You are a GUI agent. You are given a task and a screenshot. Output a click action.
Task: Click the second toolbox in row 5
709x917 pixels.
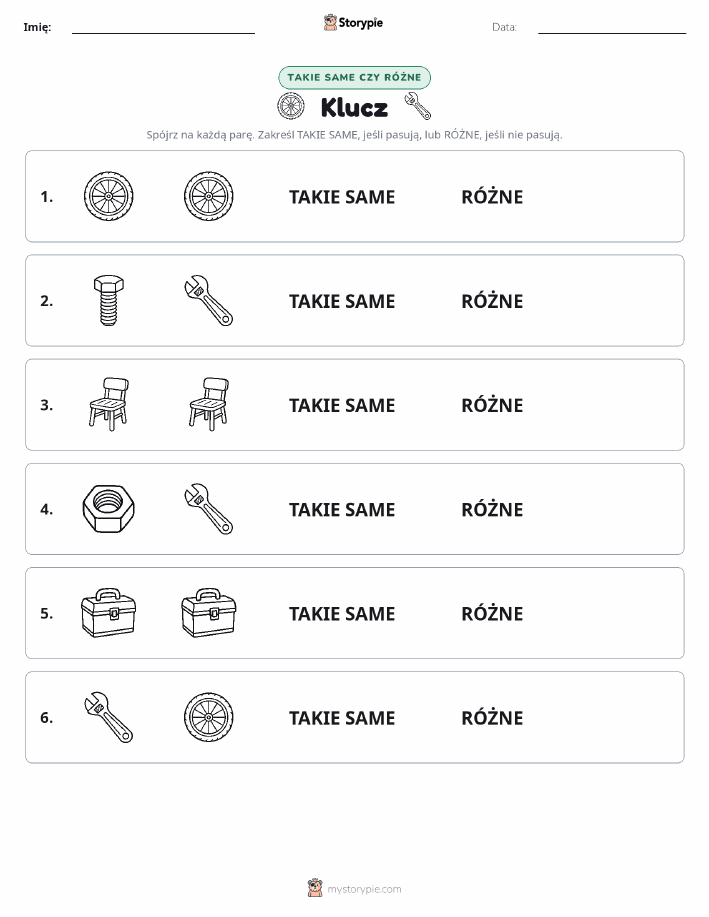(x=208, y=613)
